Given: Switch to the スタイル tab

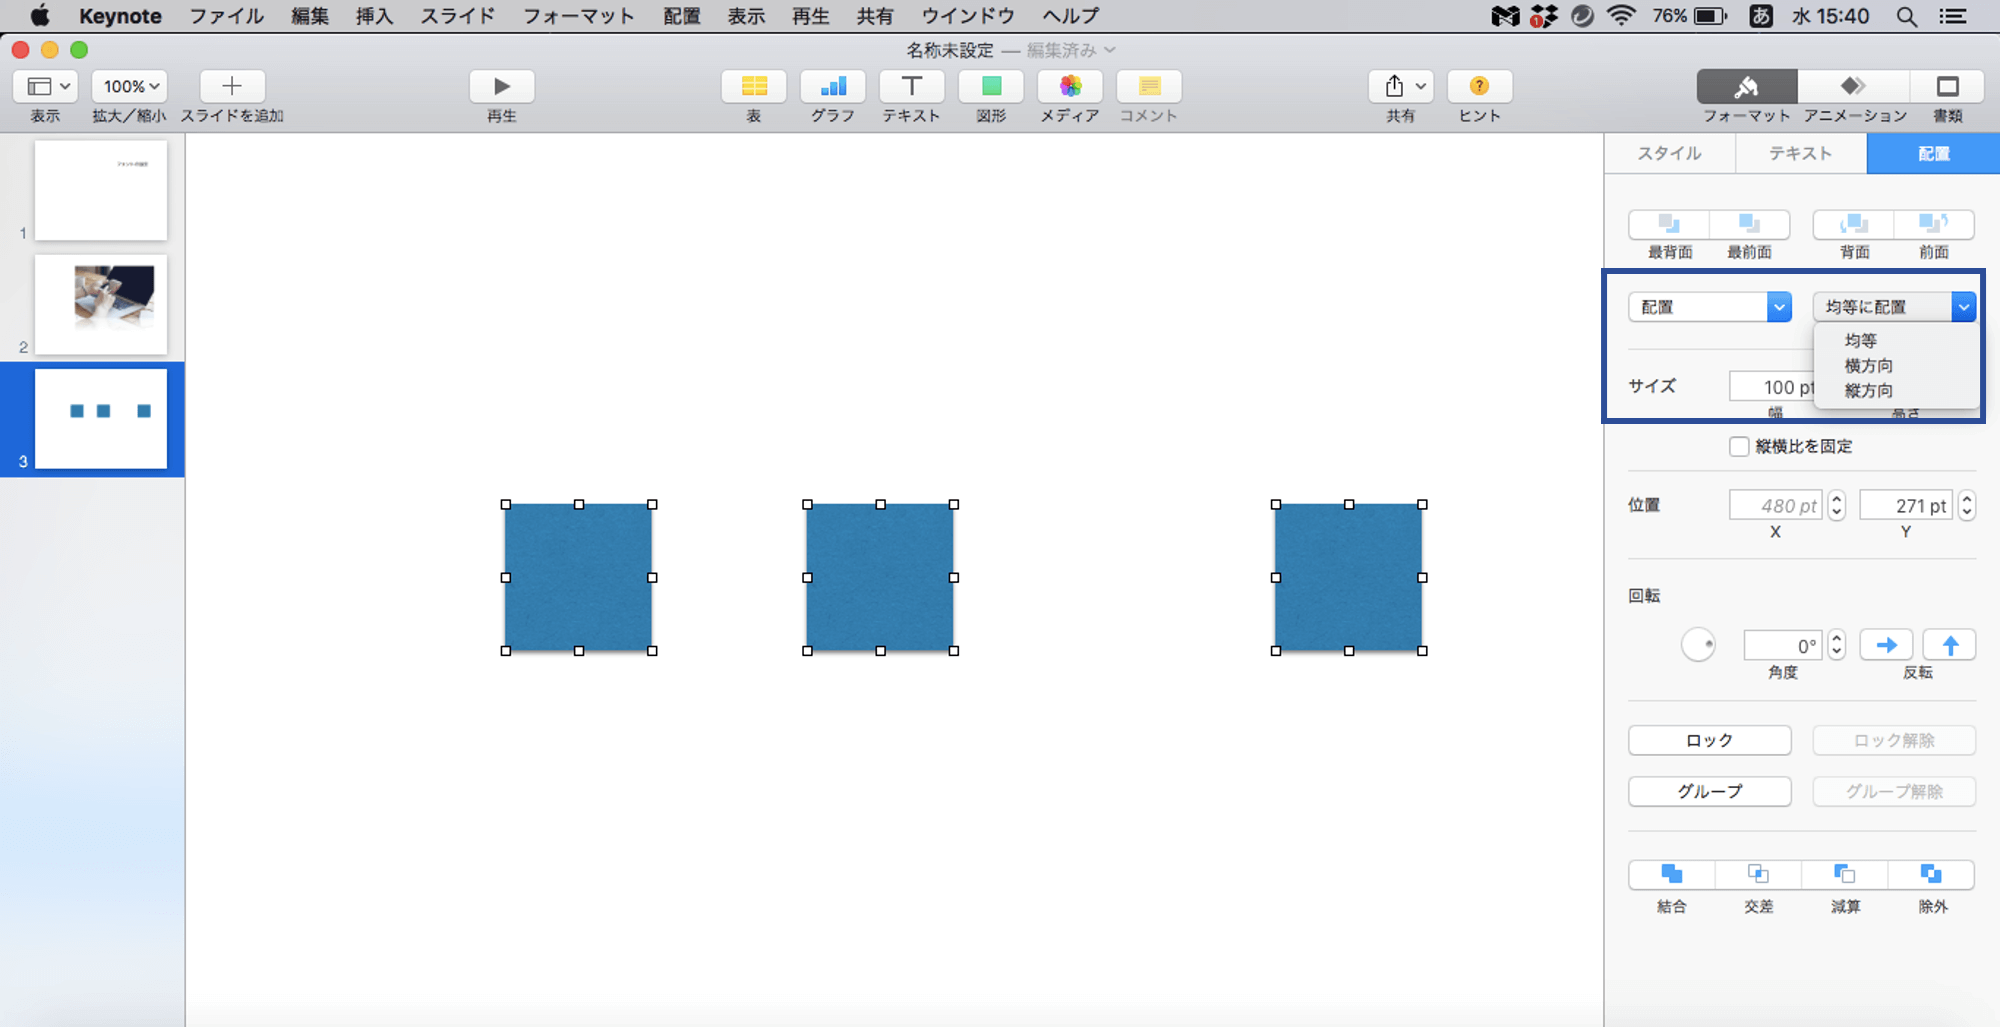Looking at the screenshot, I should click(x=1670, y=154).
